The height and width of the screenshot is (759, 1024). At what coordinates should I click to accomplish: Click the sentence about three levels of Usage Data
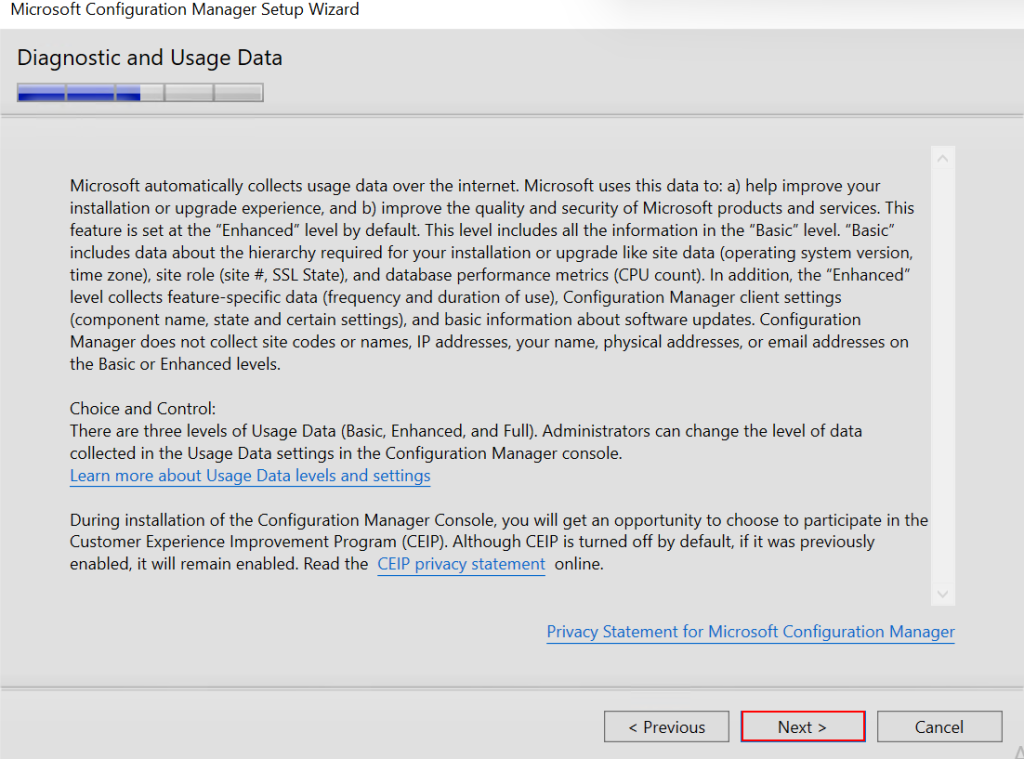click(x=465, y=442)
